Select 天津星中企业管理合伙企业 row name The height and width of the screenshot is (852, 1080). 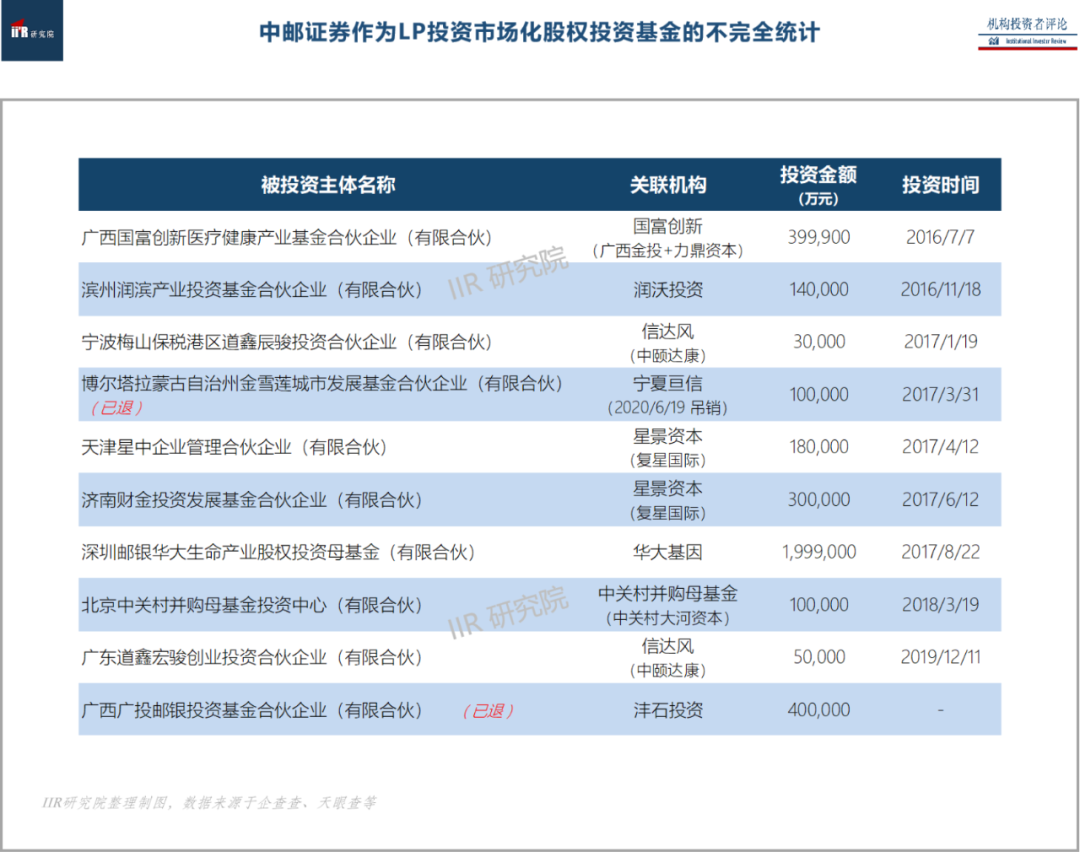point(234,448)
